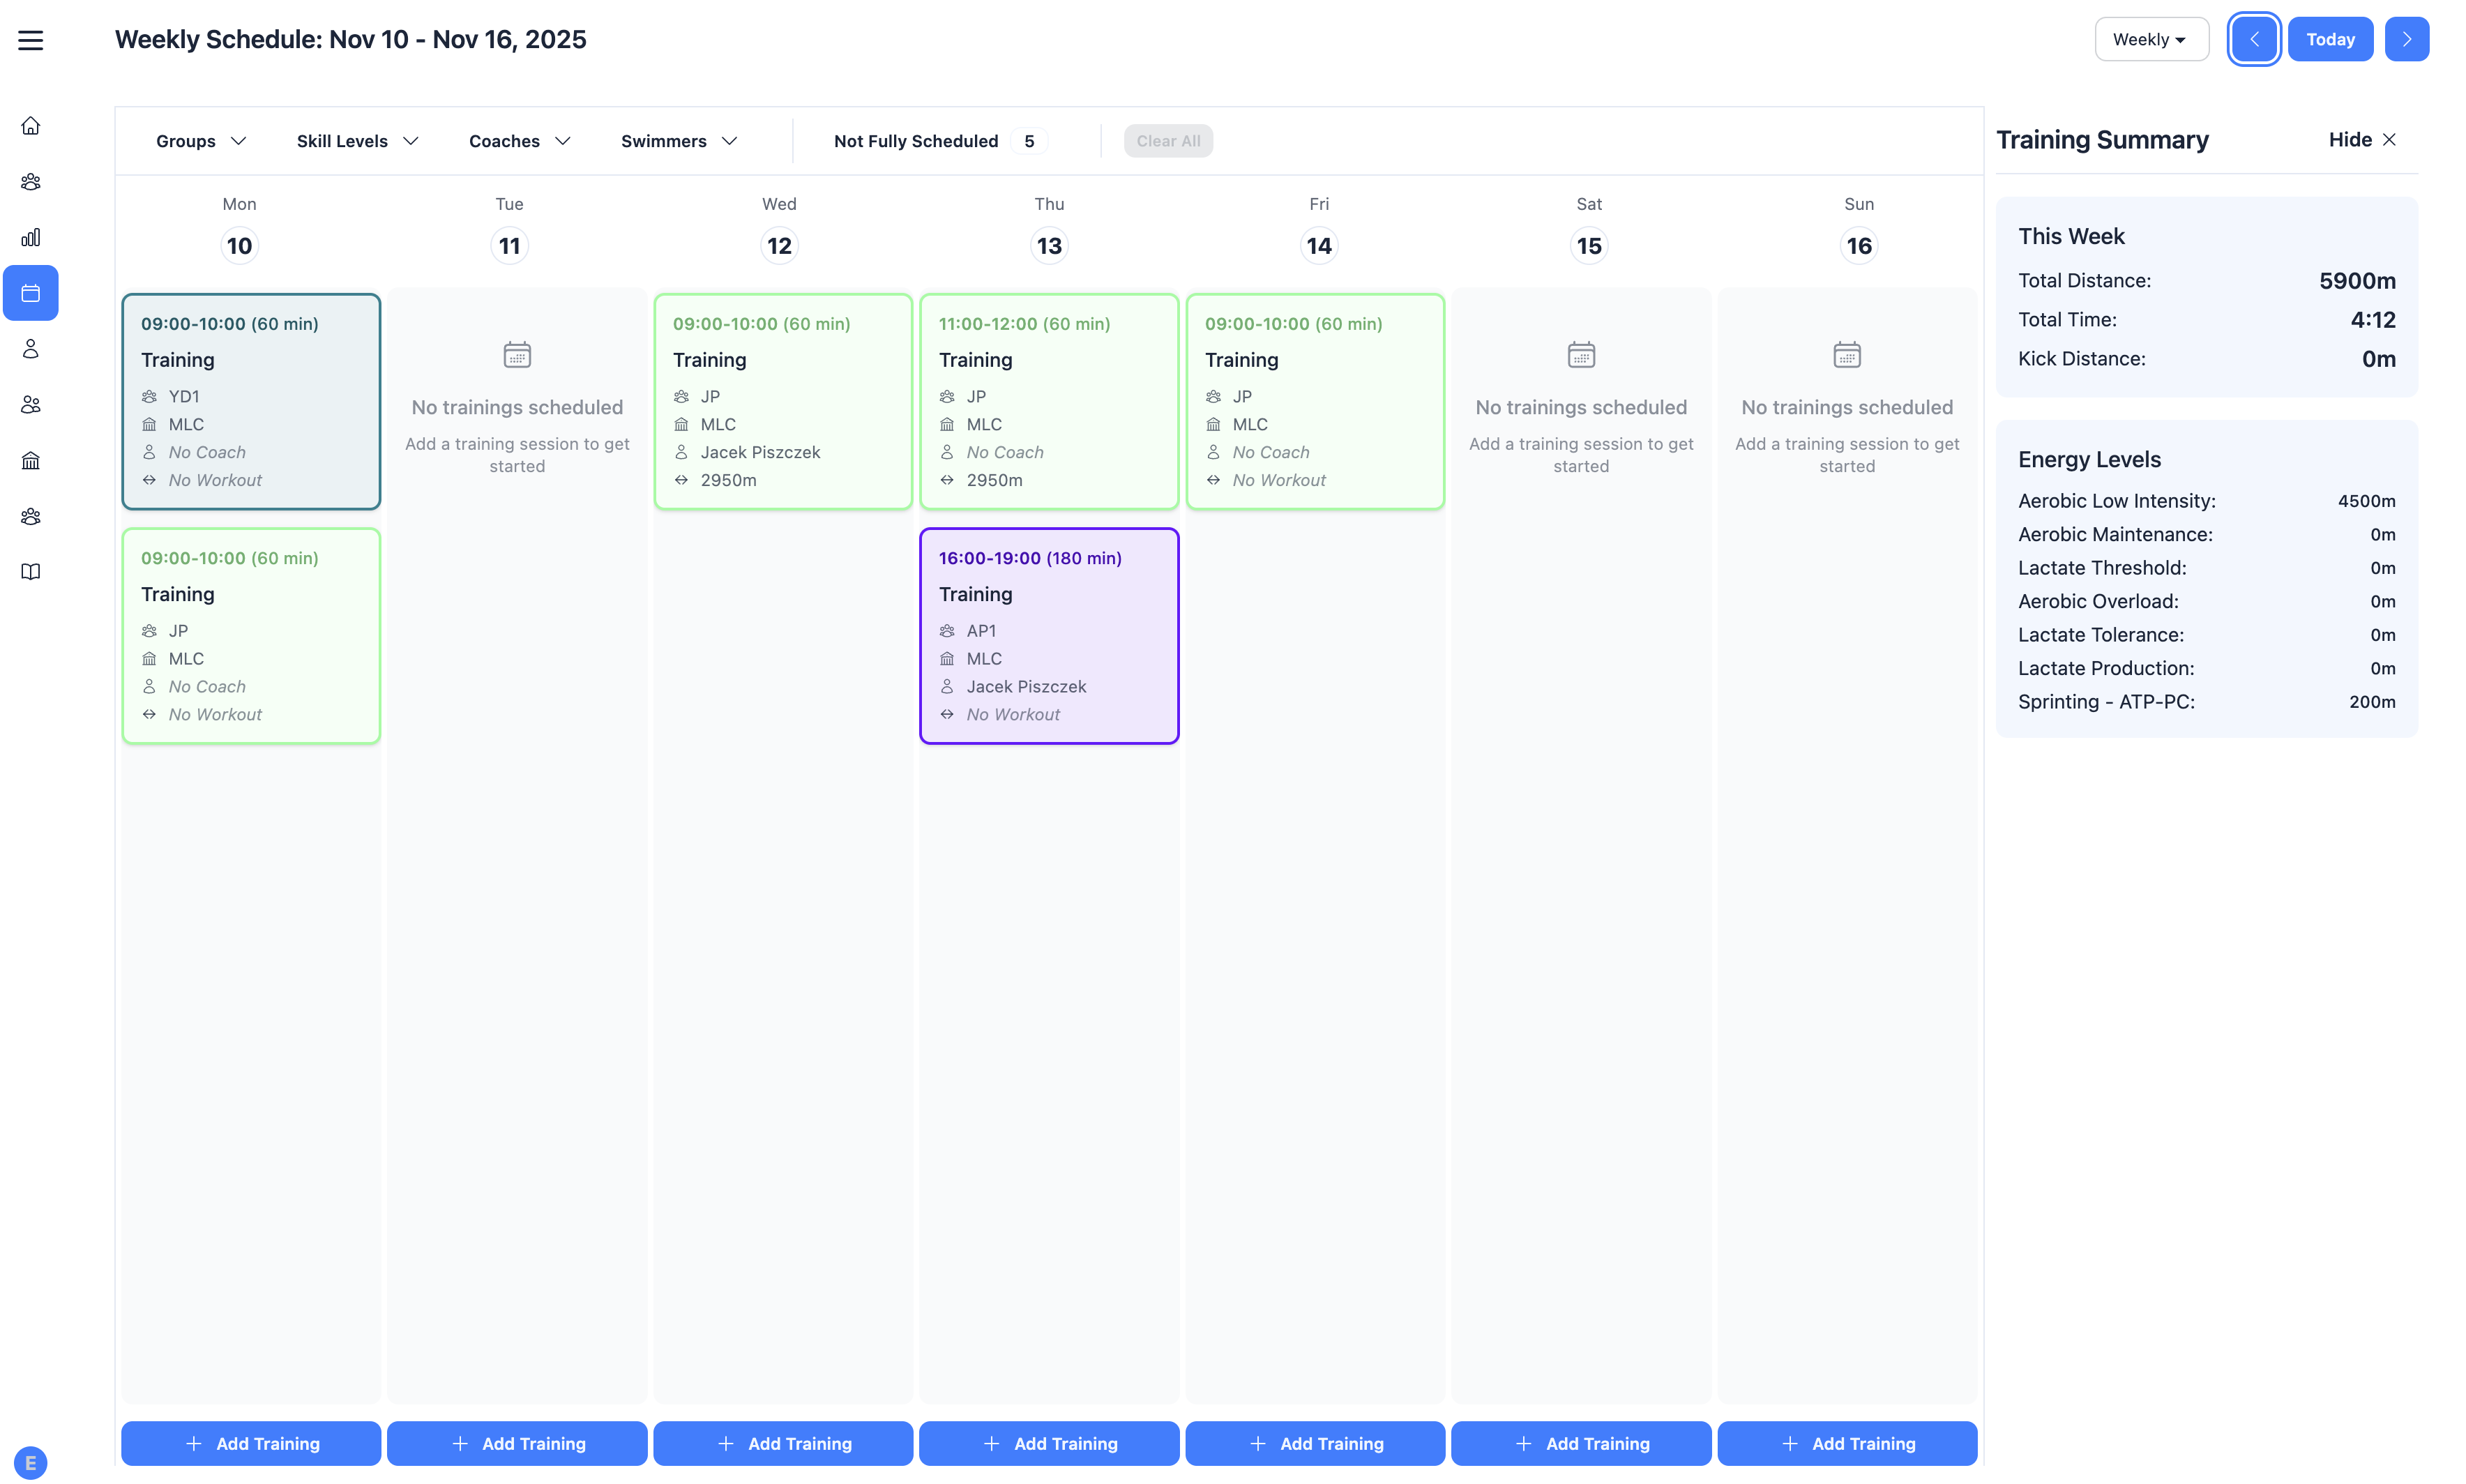The width and height of the screenshot is (2466, 1484).
Task: Select the book library icon in sidebar
Action: click(x=31, y=571)
